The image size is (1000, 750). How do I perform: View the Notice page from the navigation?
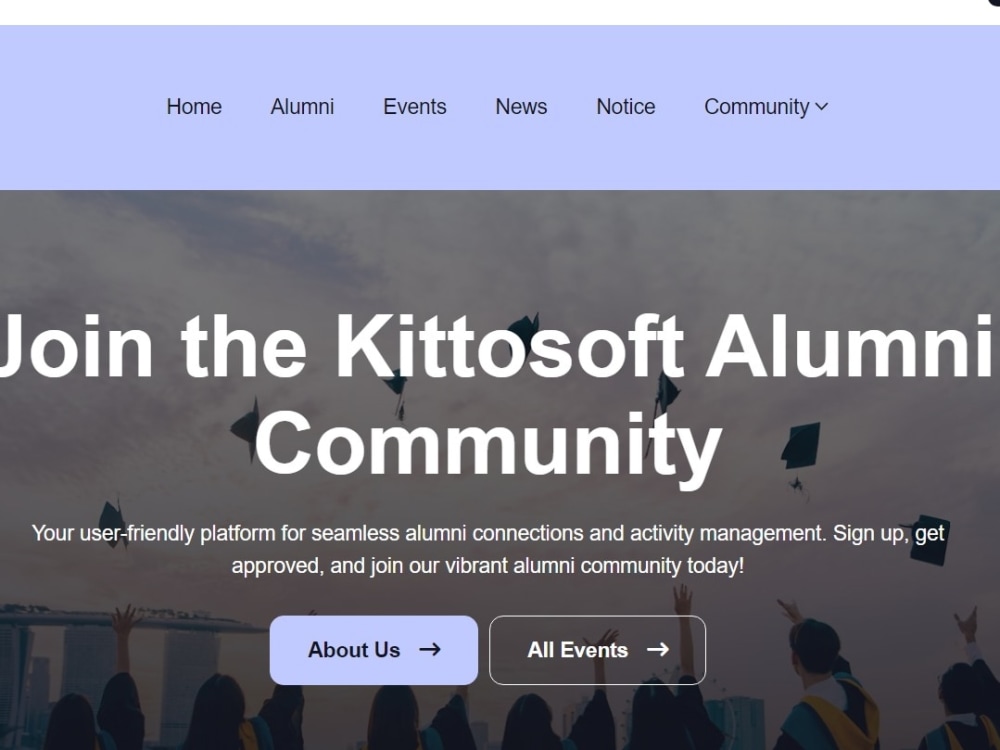point(625,107)
